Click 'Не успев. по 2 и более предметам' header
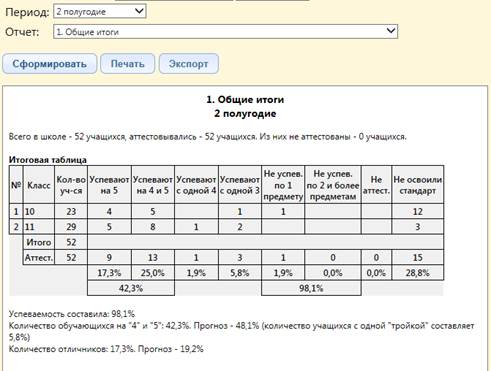The width and height of the screenshot is (491, 371). [x=333, y=185]
